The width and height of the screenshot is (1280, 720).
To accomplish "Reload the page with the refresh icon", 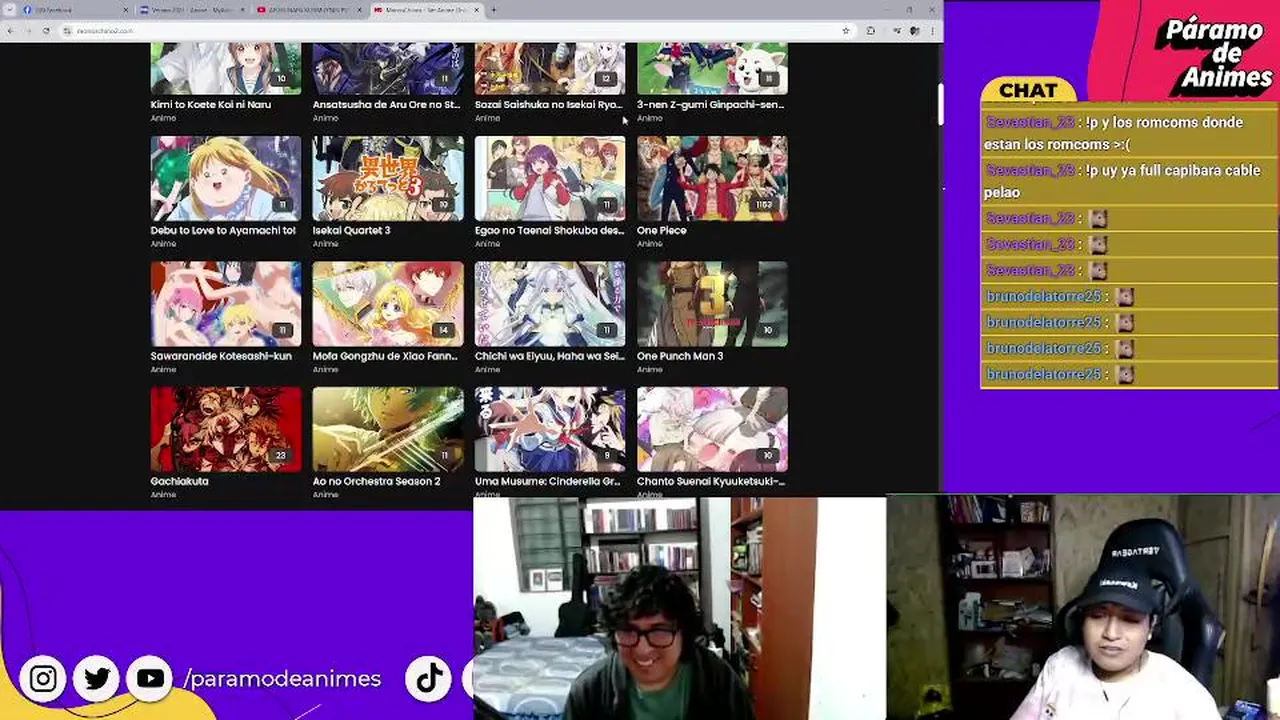I will [x=46, y=31].
